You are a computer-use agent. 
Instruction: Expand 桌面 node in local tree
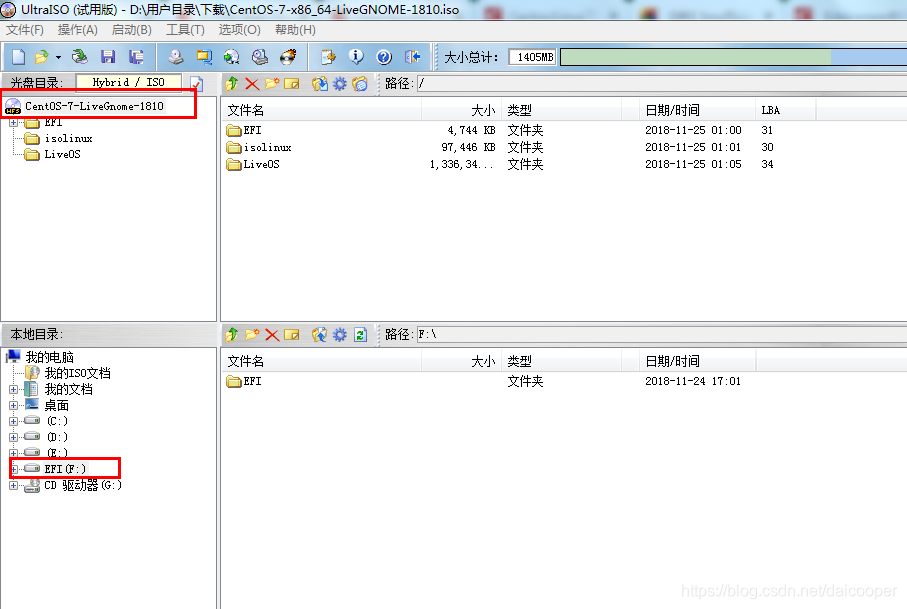coord(14,406)
